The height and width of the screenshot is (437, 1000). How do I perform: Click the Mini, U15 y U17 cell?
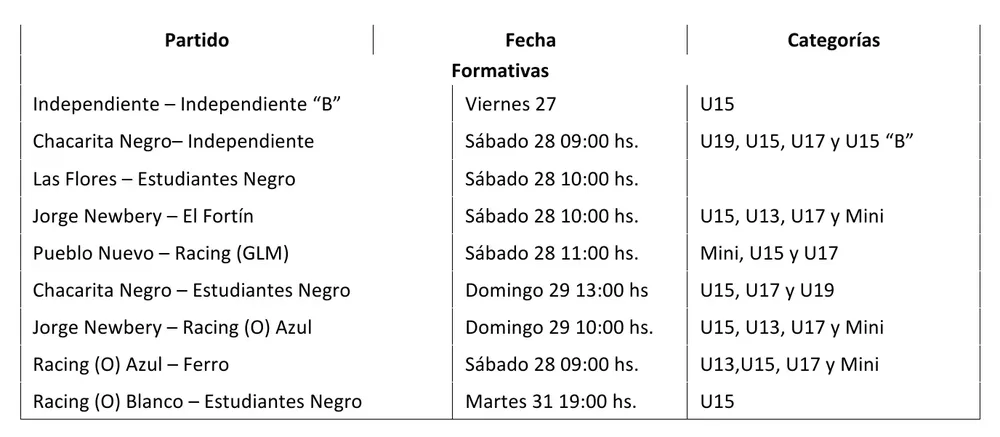pos(769,253)
